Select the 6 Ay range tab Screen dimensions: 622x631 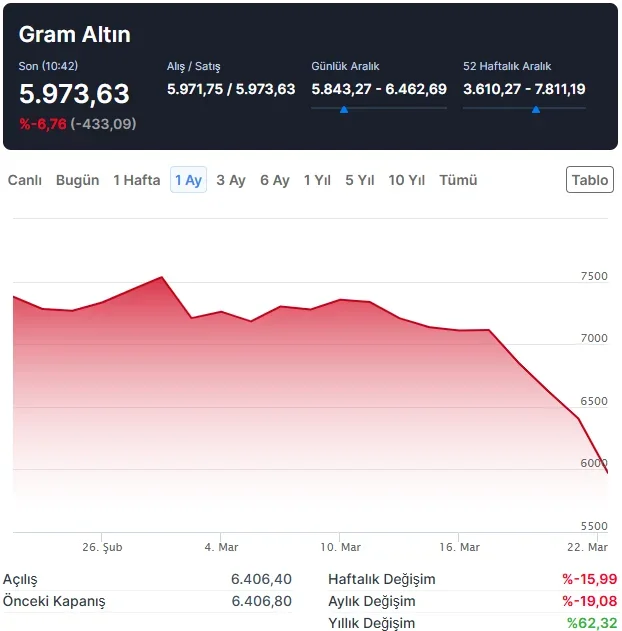[275, 180]
